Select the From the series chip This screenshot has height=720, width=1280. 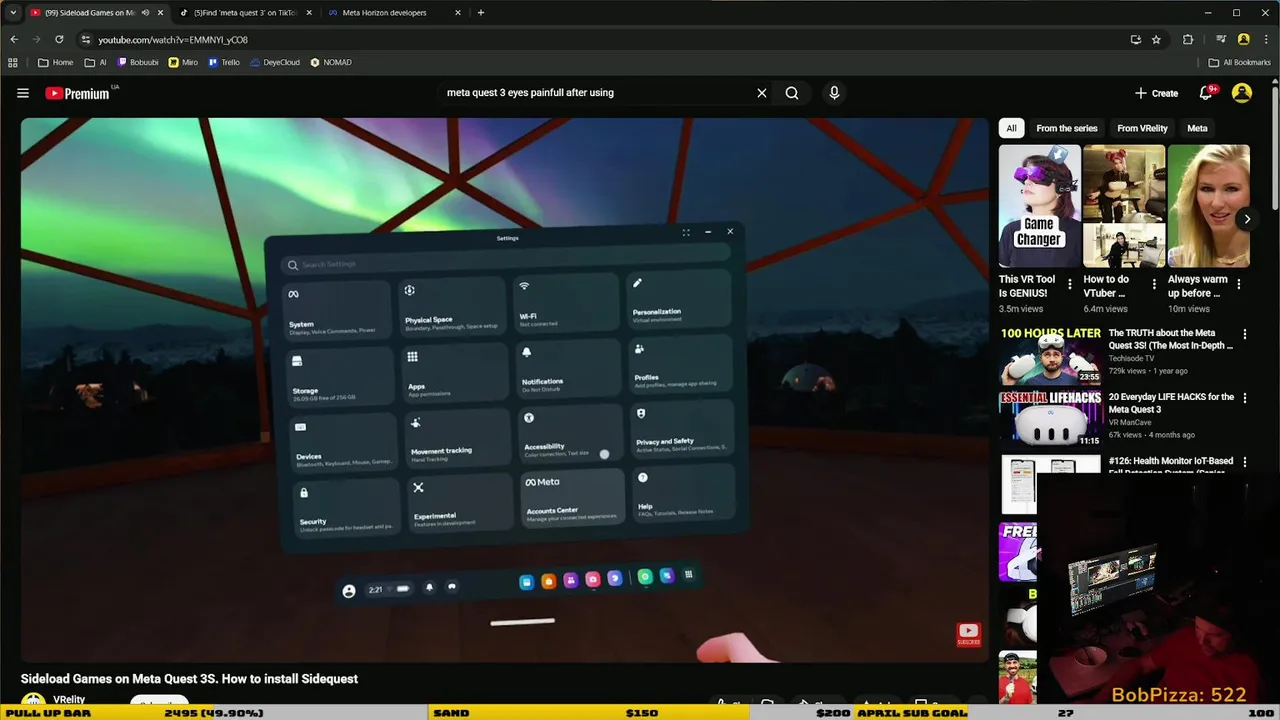click(1066, 128)
